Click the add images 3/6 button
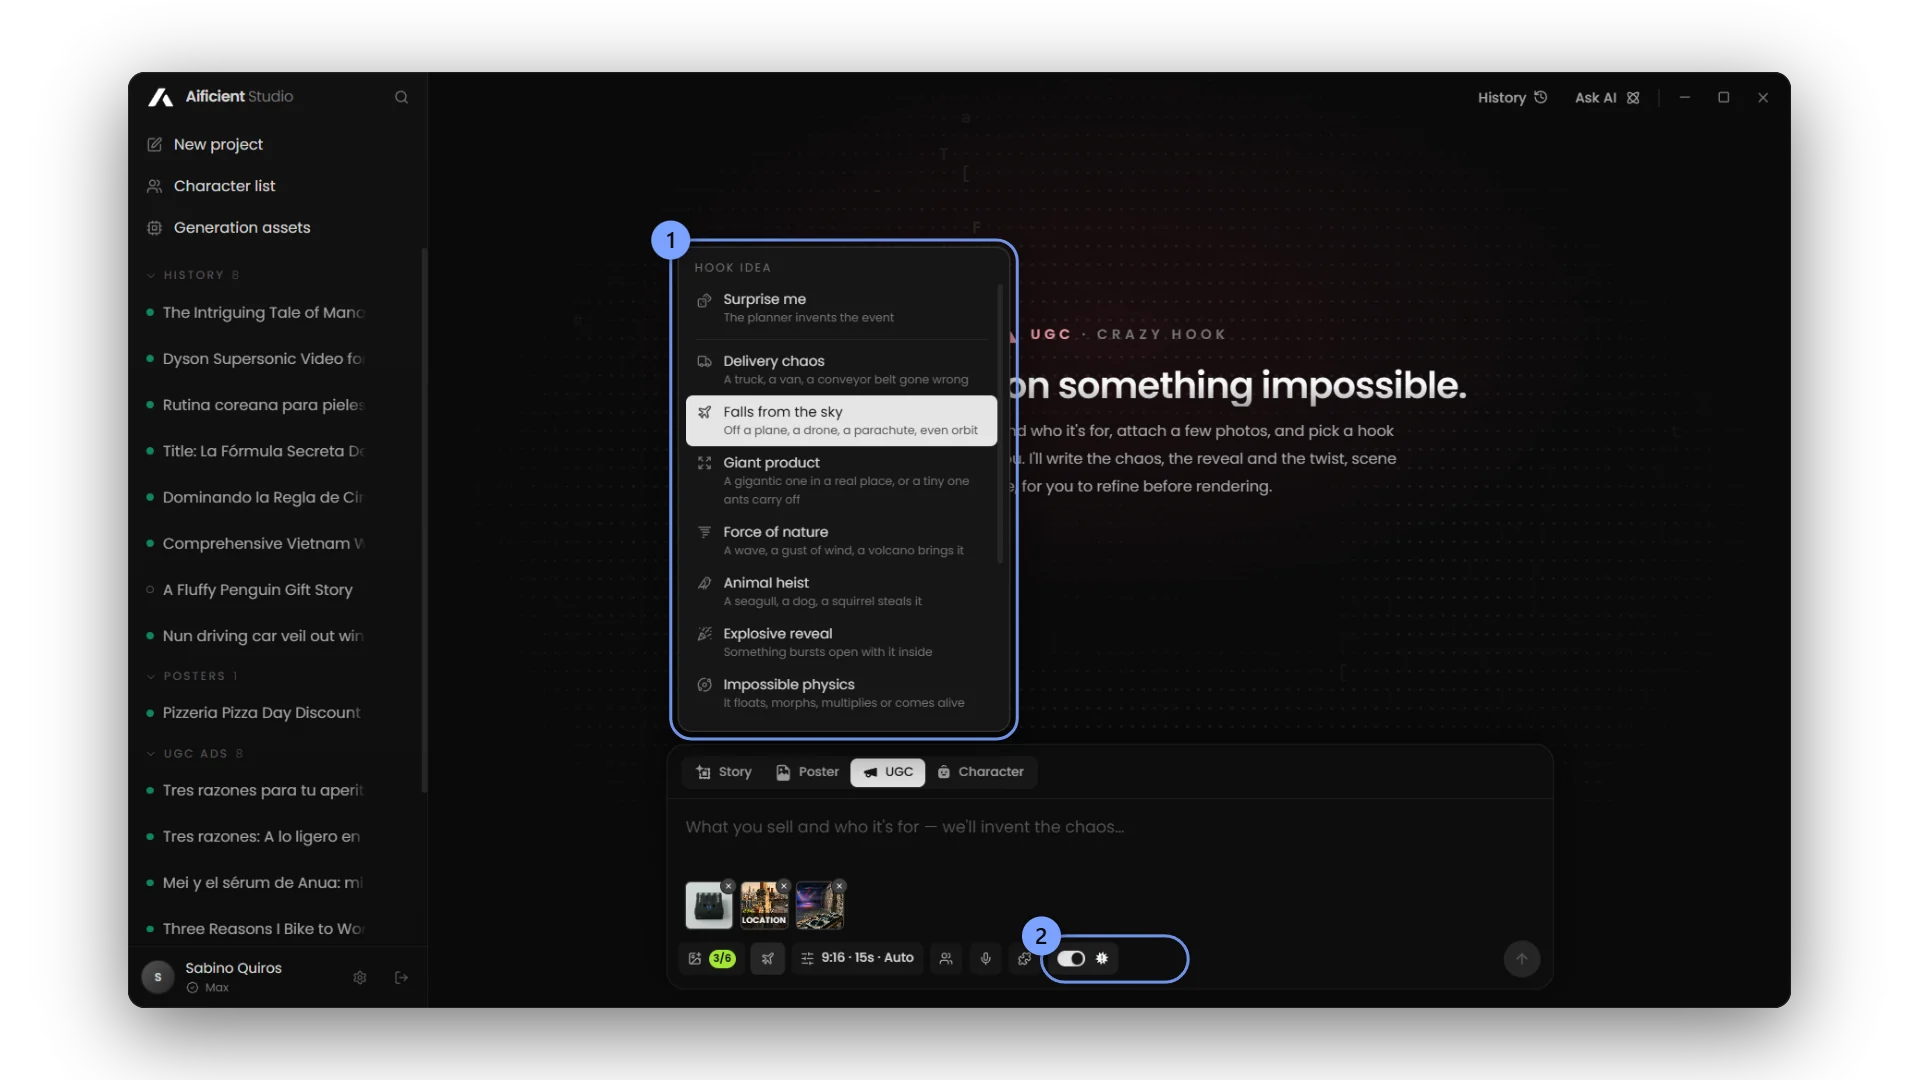 [711, 959]
